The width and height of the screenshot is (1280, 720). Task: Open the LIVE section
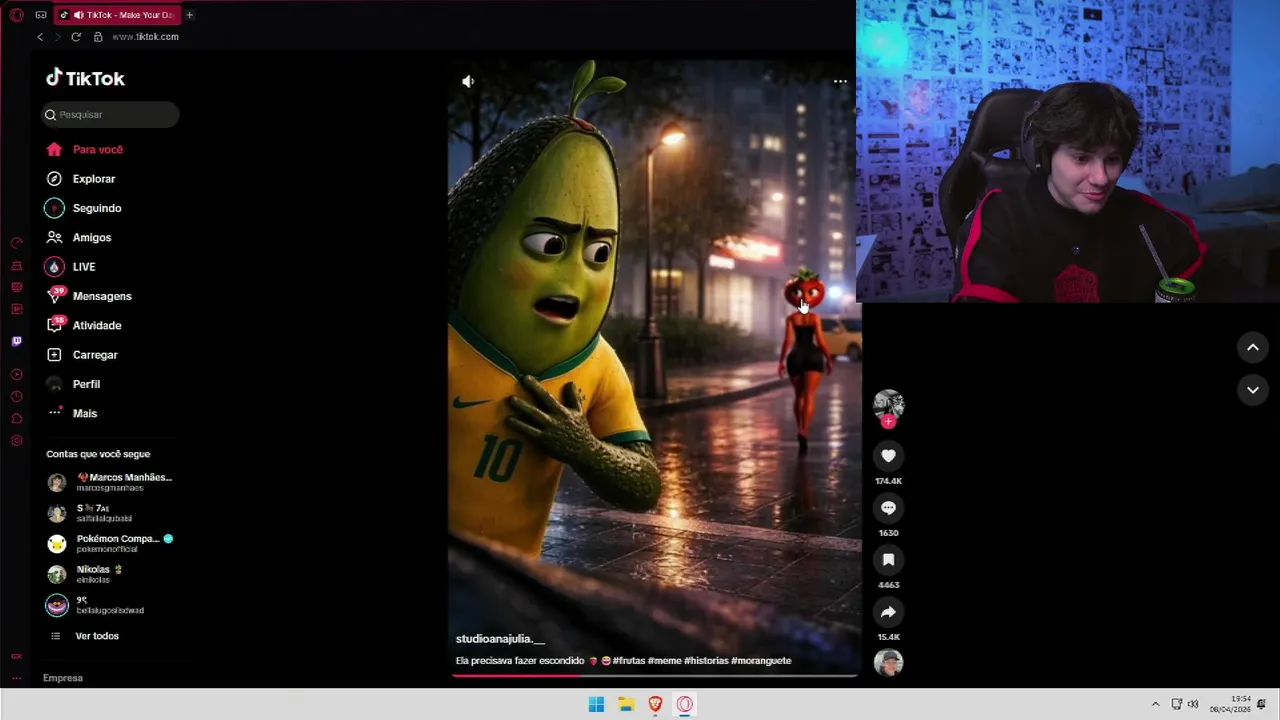[x=71, y=267]
